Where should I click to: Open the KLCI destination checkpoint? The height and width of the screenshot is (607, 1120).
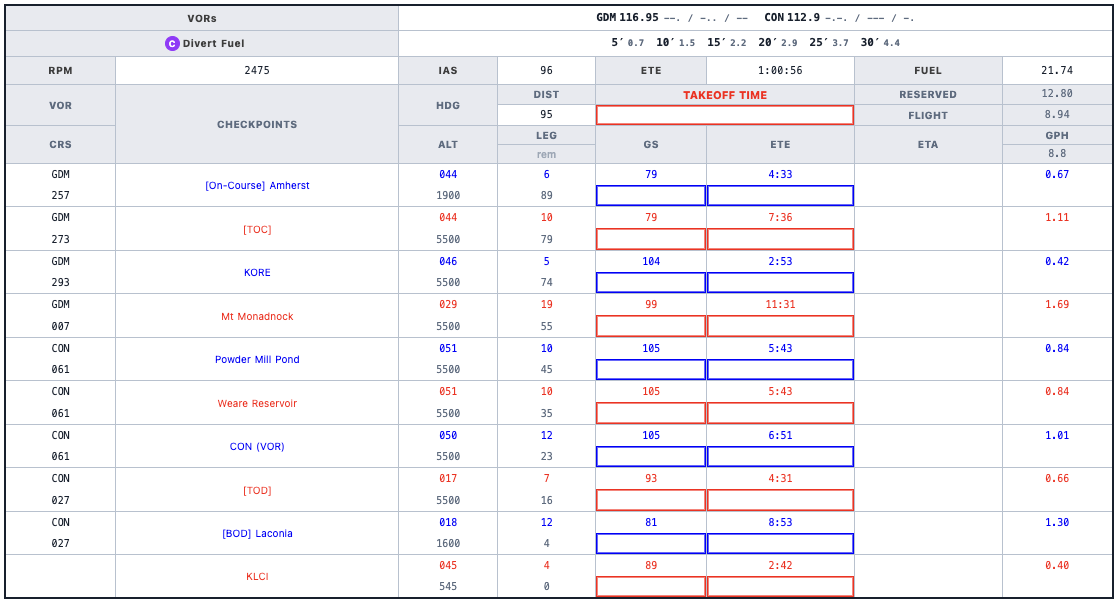[x=257, y=577]
